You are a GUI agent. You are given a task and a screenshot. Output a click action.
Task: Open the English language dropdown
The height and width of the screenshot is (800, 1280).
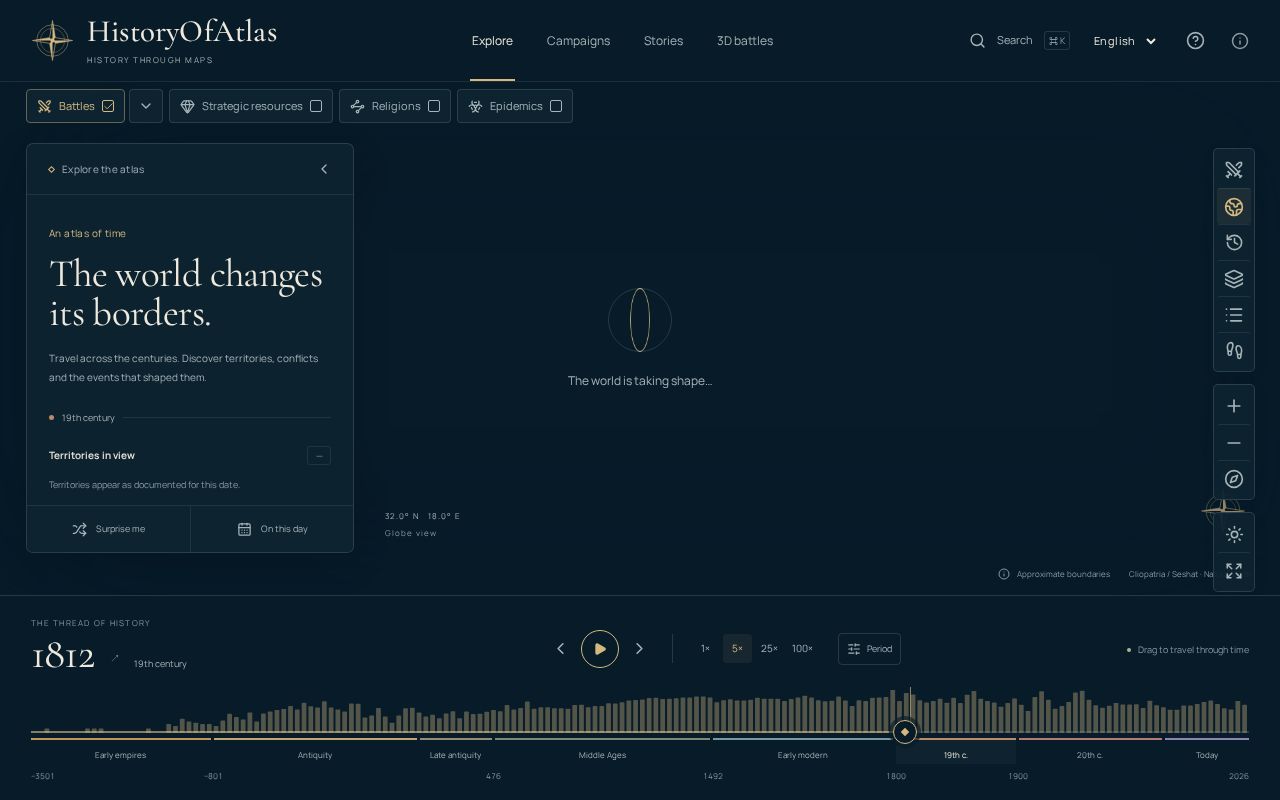pos(1125,41)
